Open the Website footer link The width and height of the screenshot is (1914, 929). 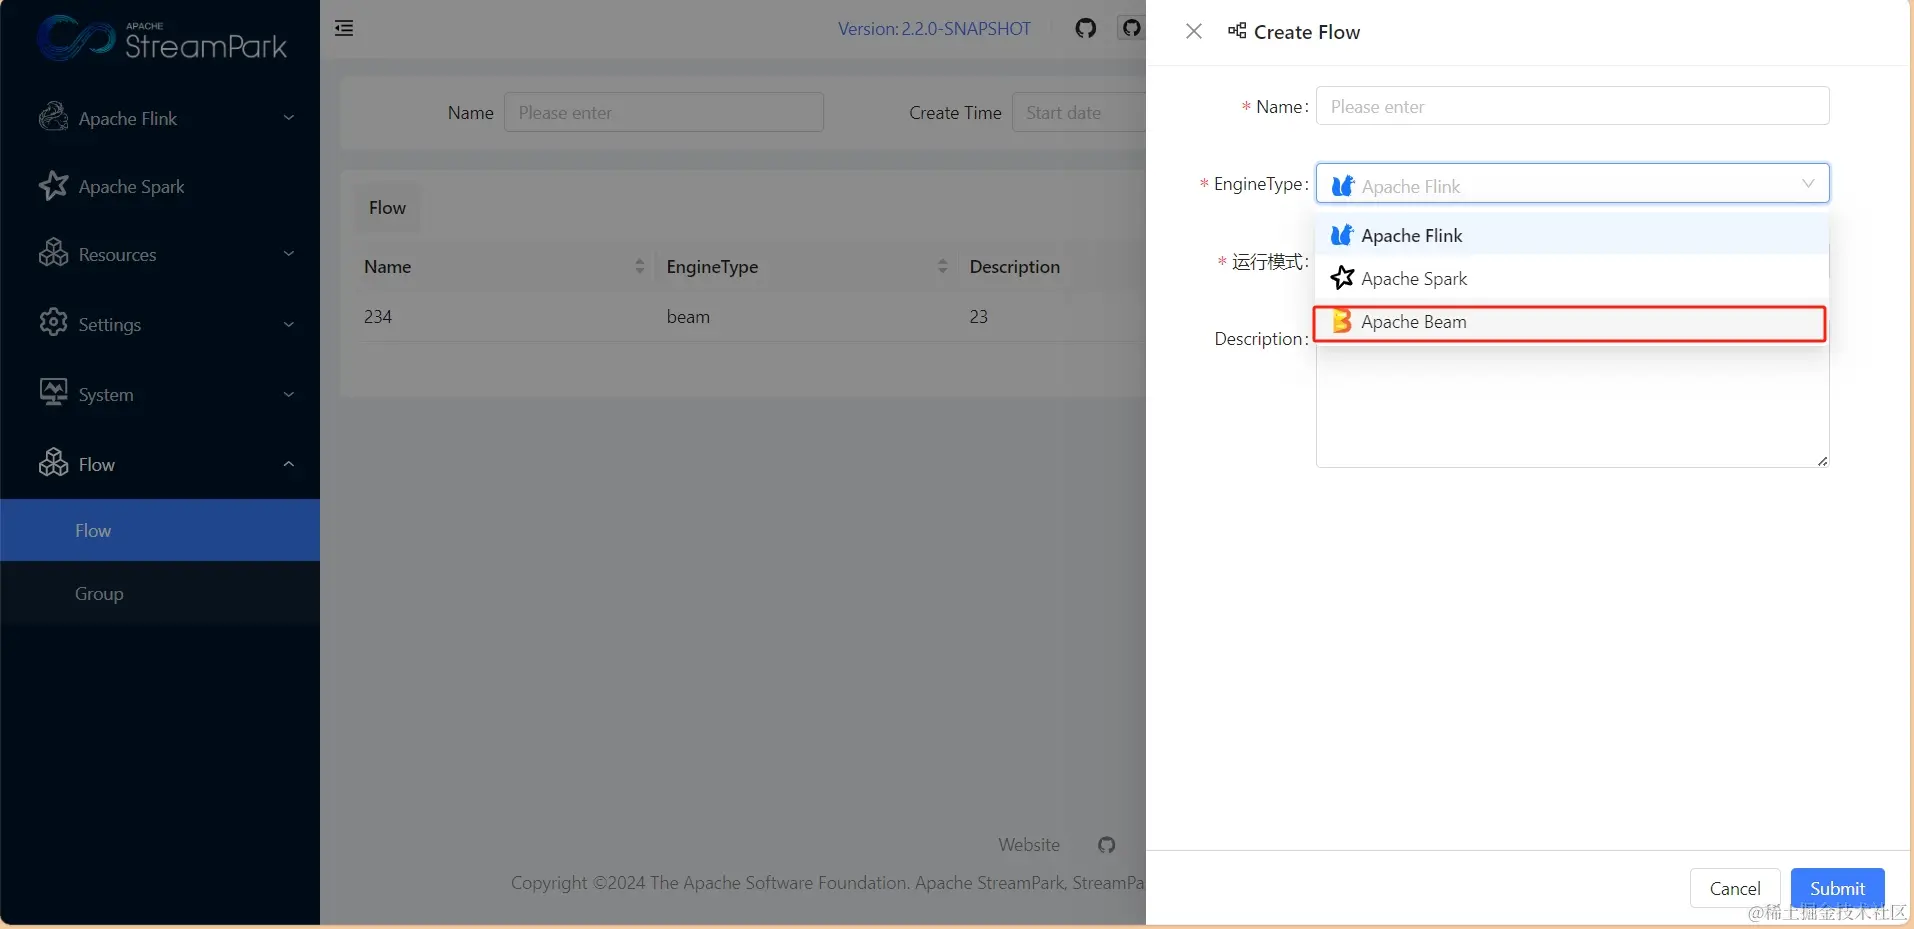[1029, 845]
